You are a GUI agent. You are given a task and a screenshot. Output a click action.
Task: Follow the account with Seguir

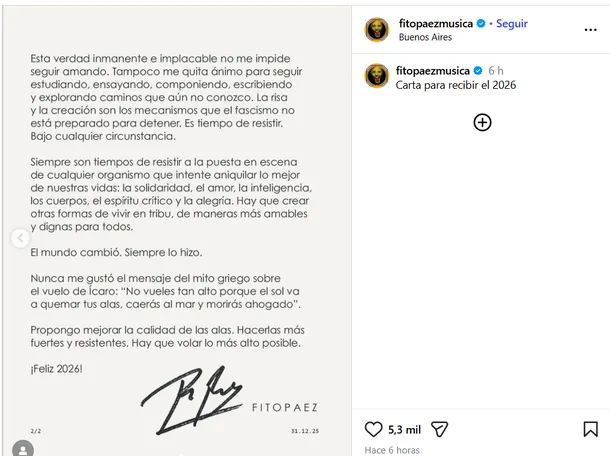point(511,24)
